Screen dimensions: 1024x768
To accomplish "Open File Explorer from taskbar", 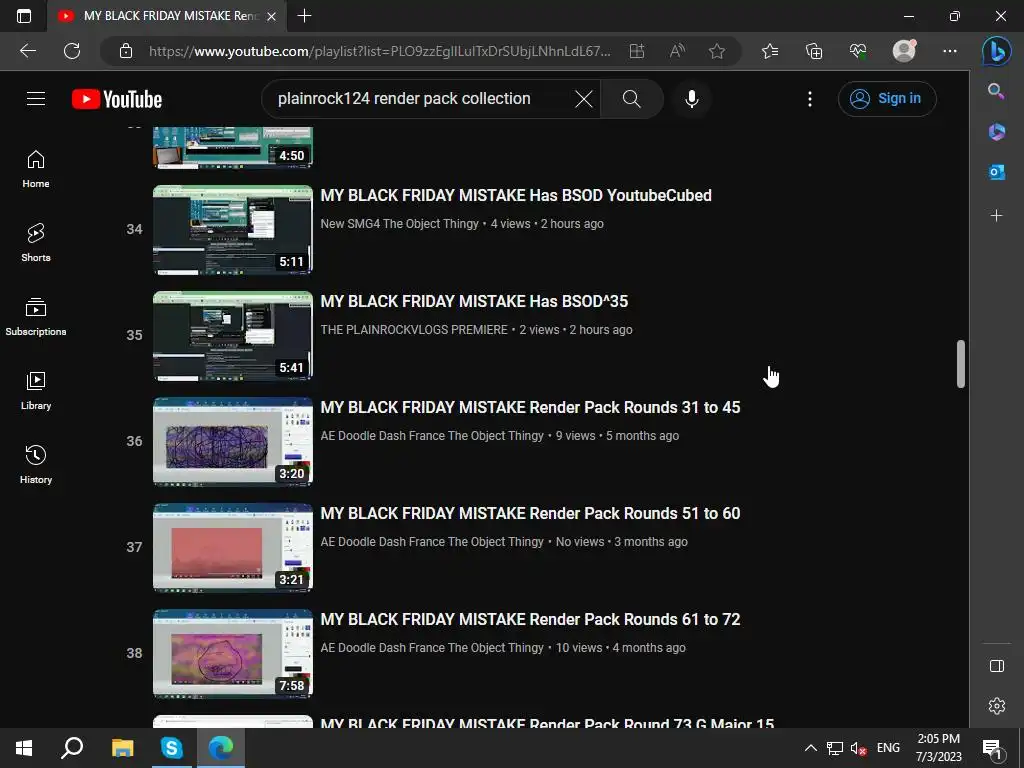I will [x=122, y=748].
